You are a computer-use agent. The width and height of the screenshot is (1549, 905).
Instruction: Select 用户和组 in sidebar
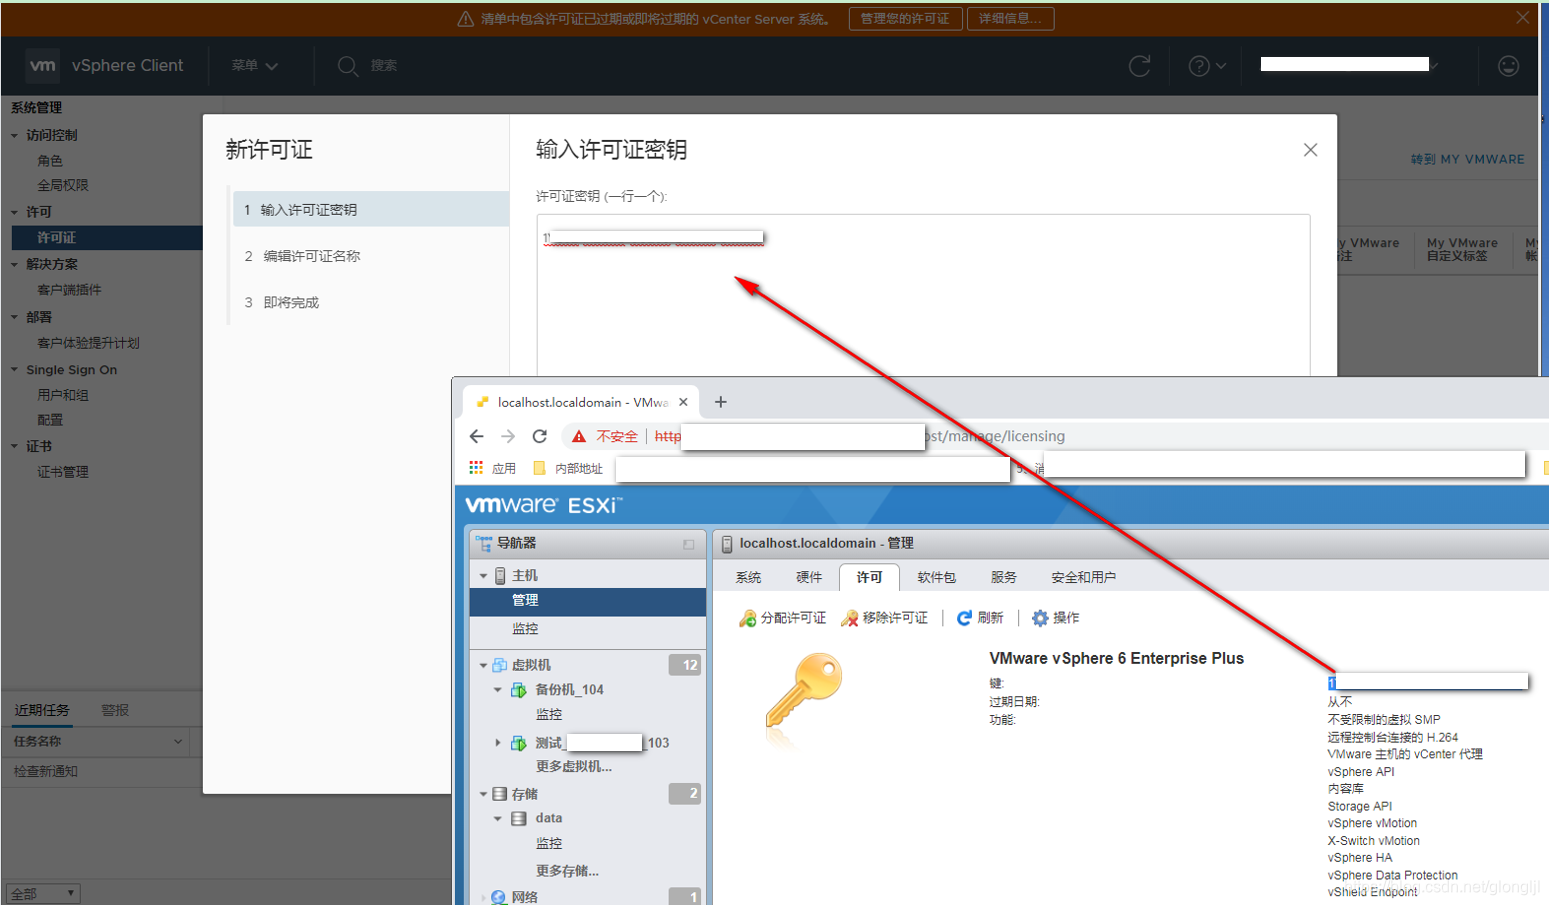point(63,395)
